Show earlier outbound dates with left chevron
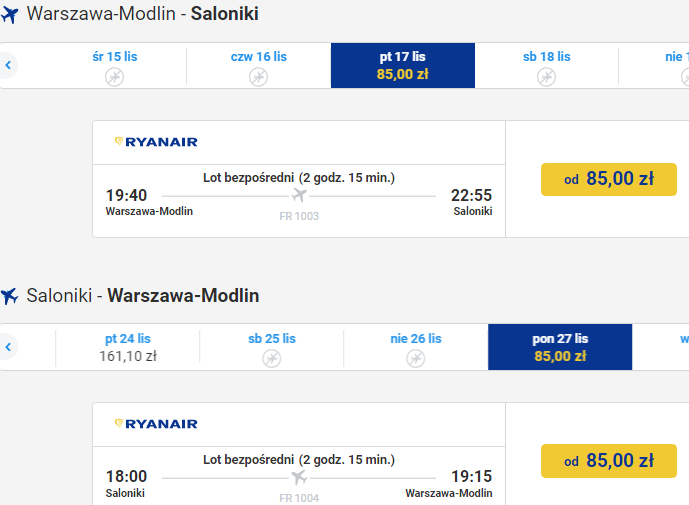The height and width of the screenshot is (505, 689). (x=8, y=65)
